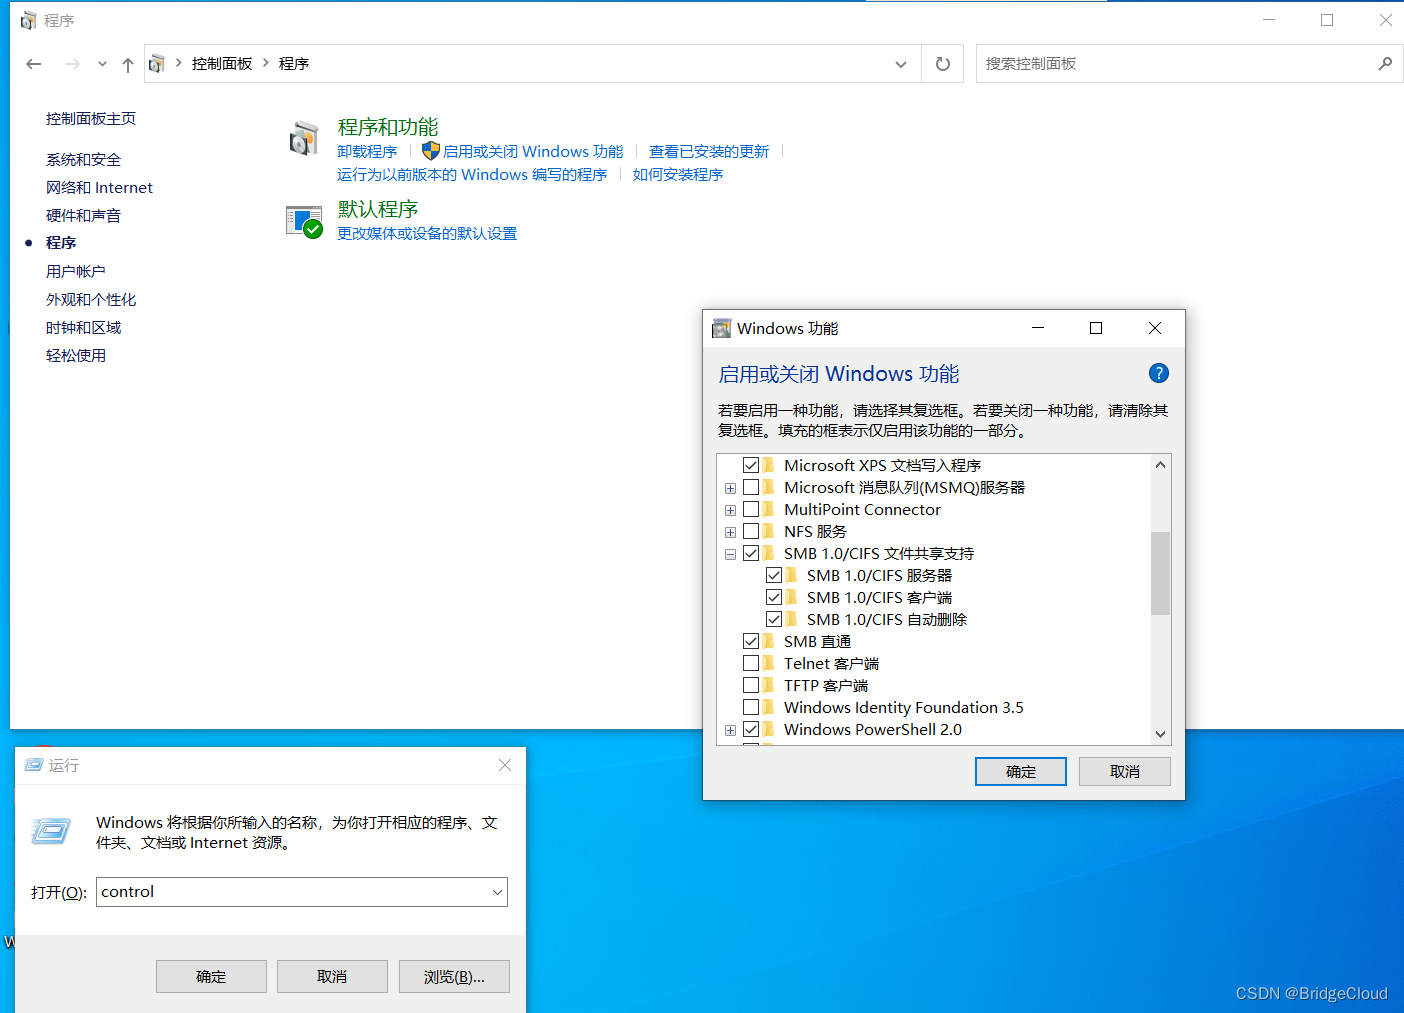Image resolution: width=1404 pixels, height=1013 pixels.
Task: Close the 运行 dialog with X
Action: click(505, 765)
